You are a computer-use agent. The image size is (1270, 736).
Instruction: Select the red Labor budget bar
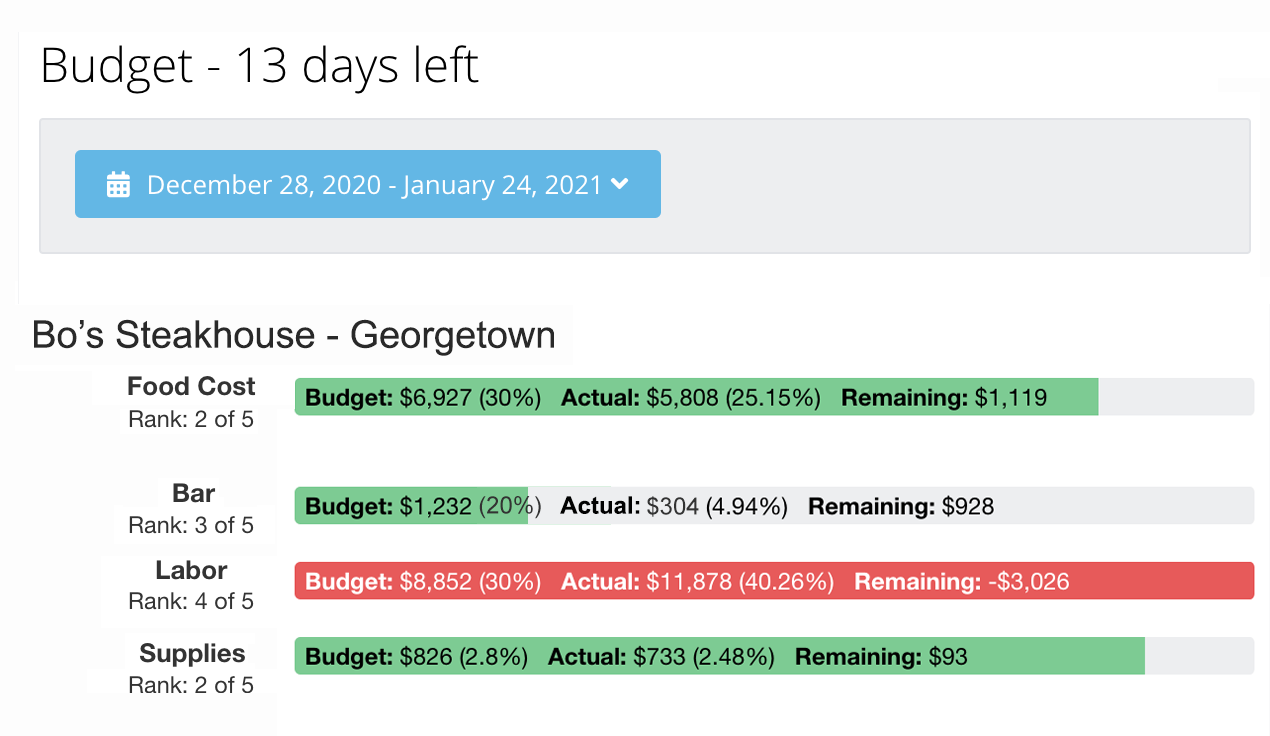[x=773, y=581]
